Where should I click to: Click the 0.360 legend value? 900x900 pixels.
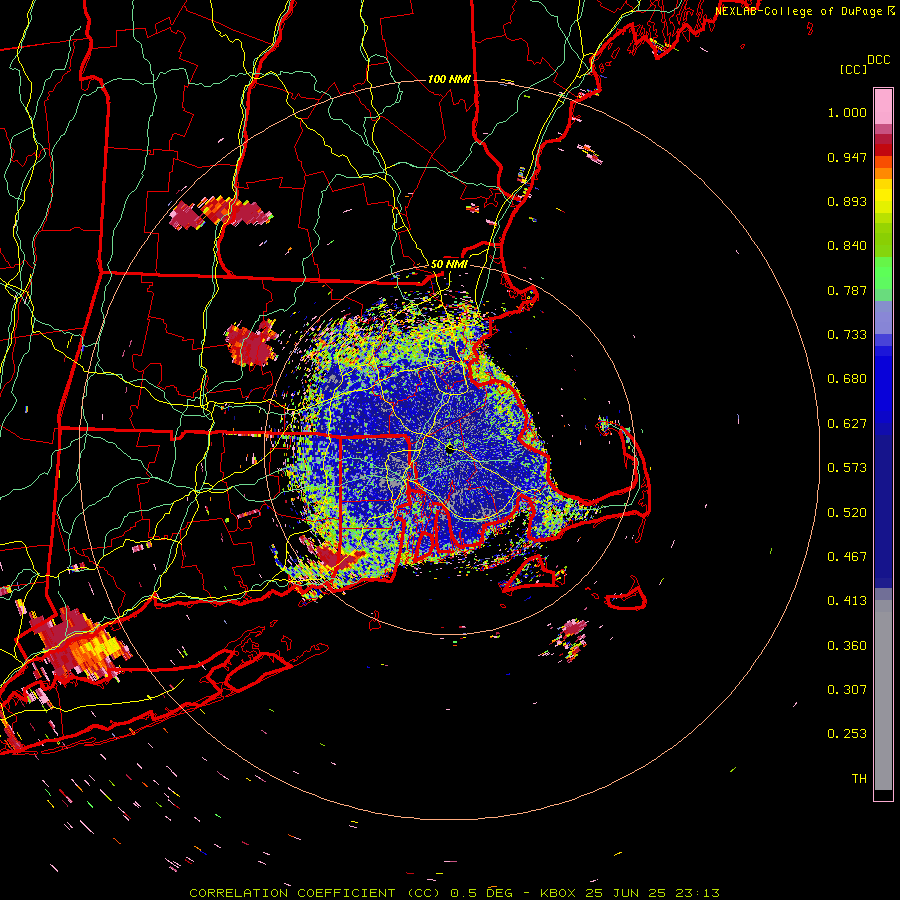(x=847, y=646)
